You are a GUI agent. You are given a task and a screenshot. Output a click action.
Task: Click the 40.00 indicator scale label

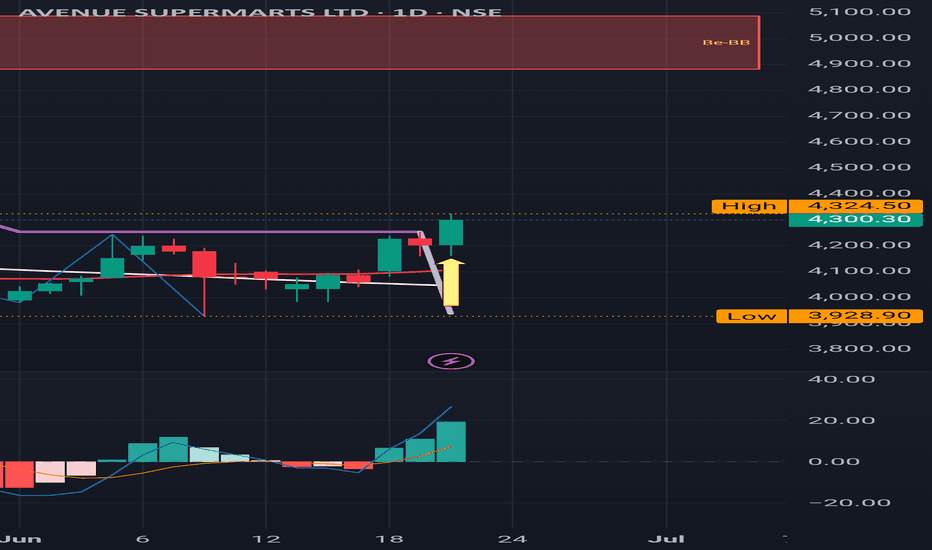tap(842, 379)
